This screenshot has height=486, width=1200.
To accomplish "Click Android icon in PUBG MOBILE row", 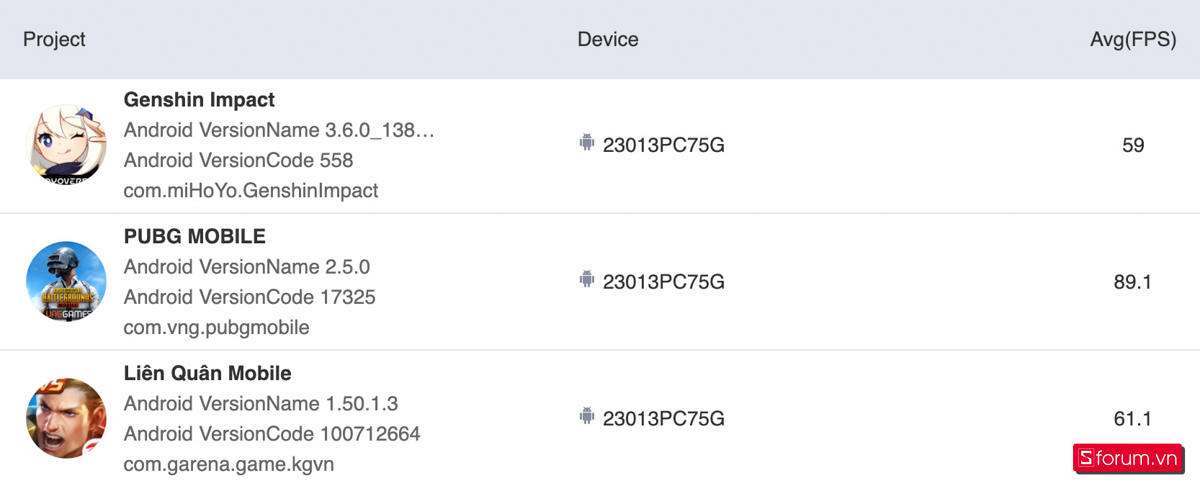I will tap(587, 280).
